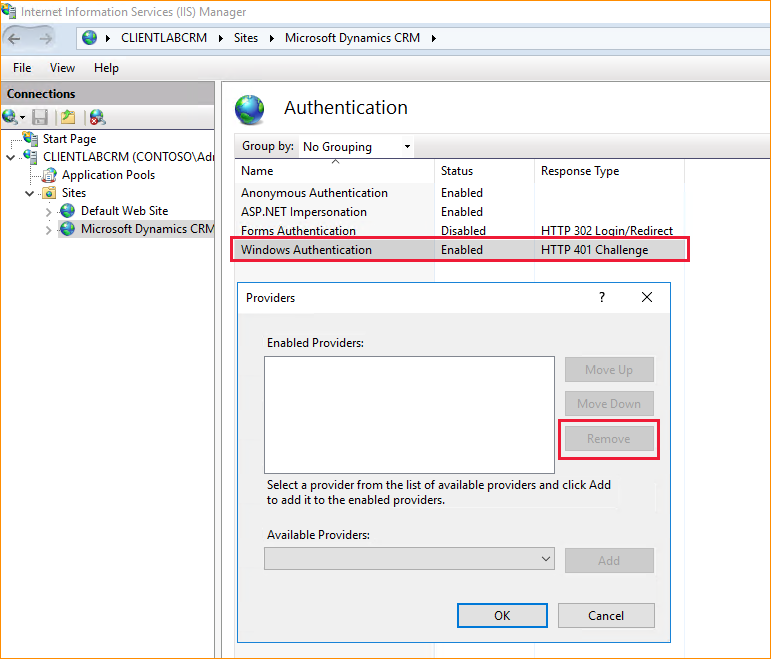Click the Providers dialog help question mark
This screenshot has width=771, height=659.
[x=602, y=297]
